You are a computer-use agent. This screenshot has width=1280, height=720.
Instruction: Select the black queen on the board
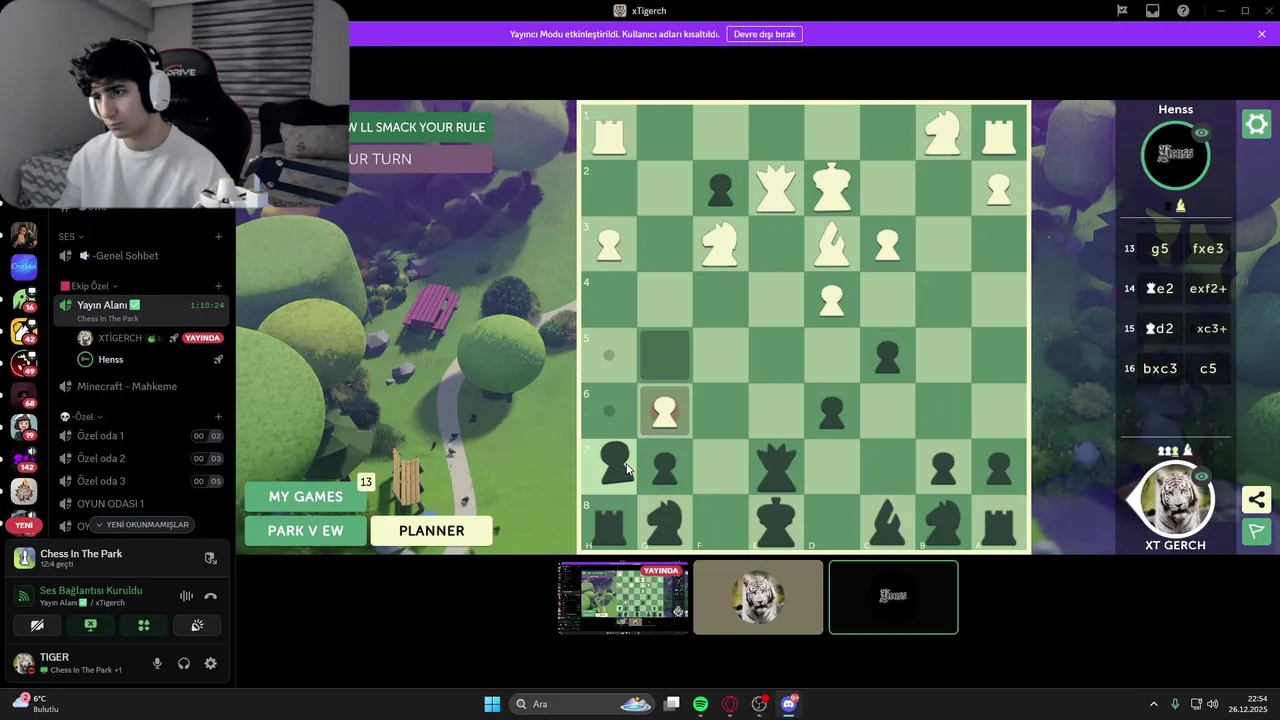(776, 468)
